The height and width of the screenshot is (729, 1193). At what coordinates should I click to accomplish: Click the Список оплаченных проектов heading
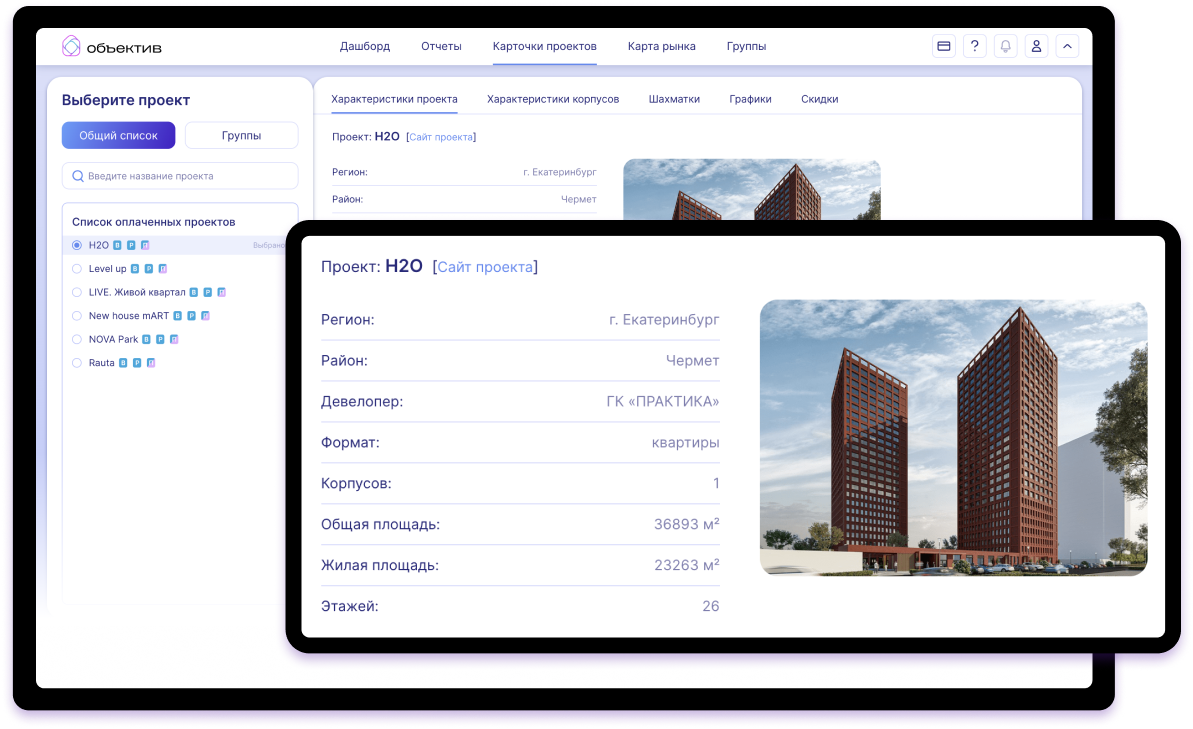click(154, 222)
